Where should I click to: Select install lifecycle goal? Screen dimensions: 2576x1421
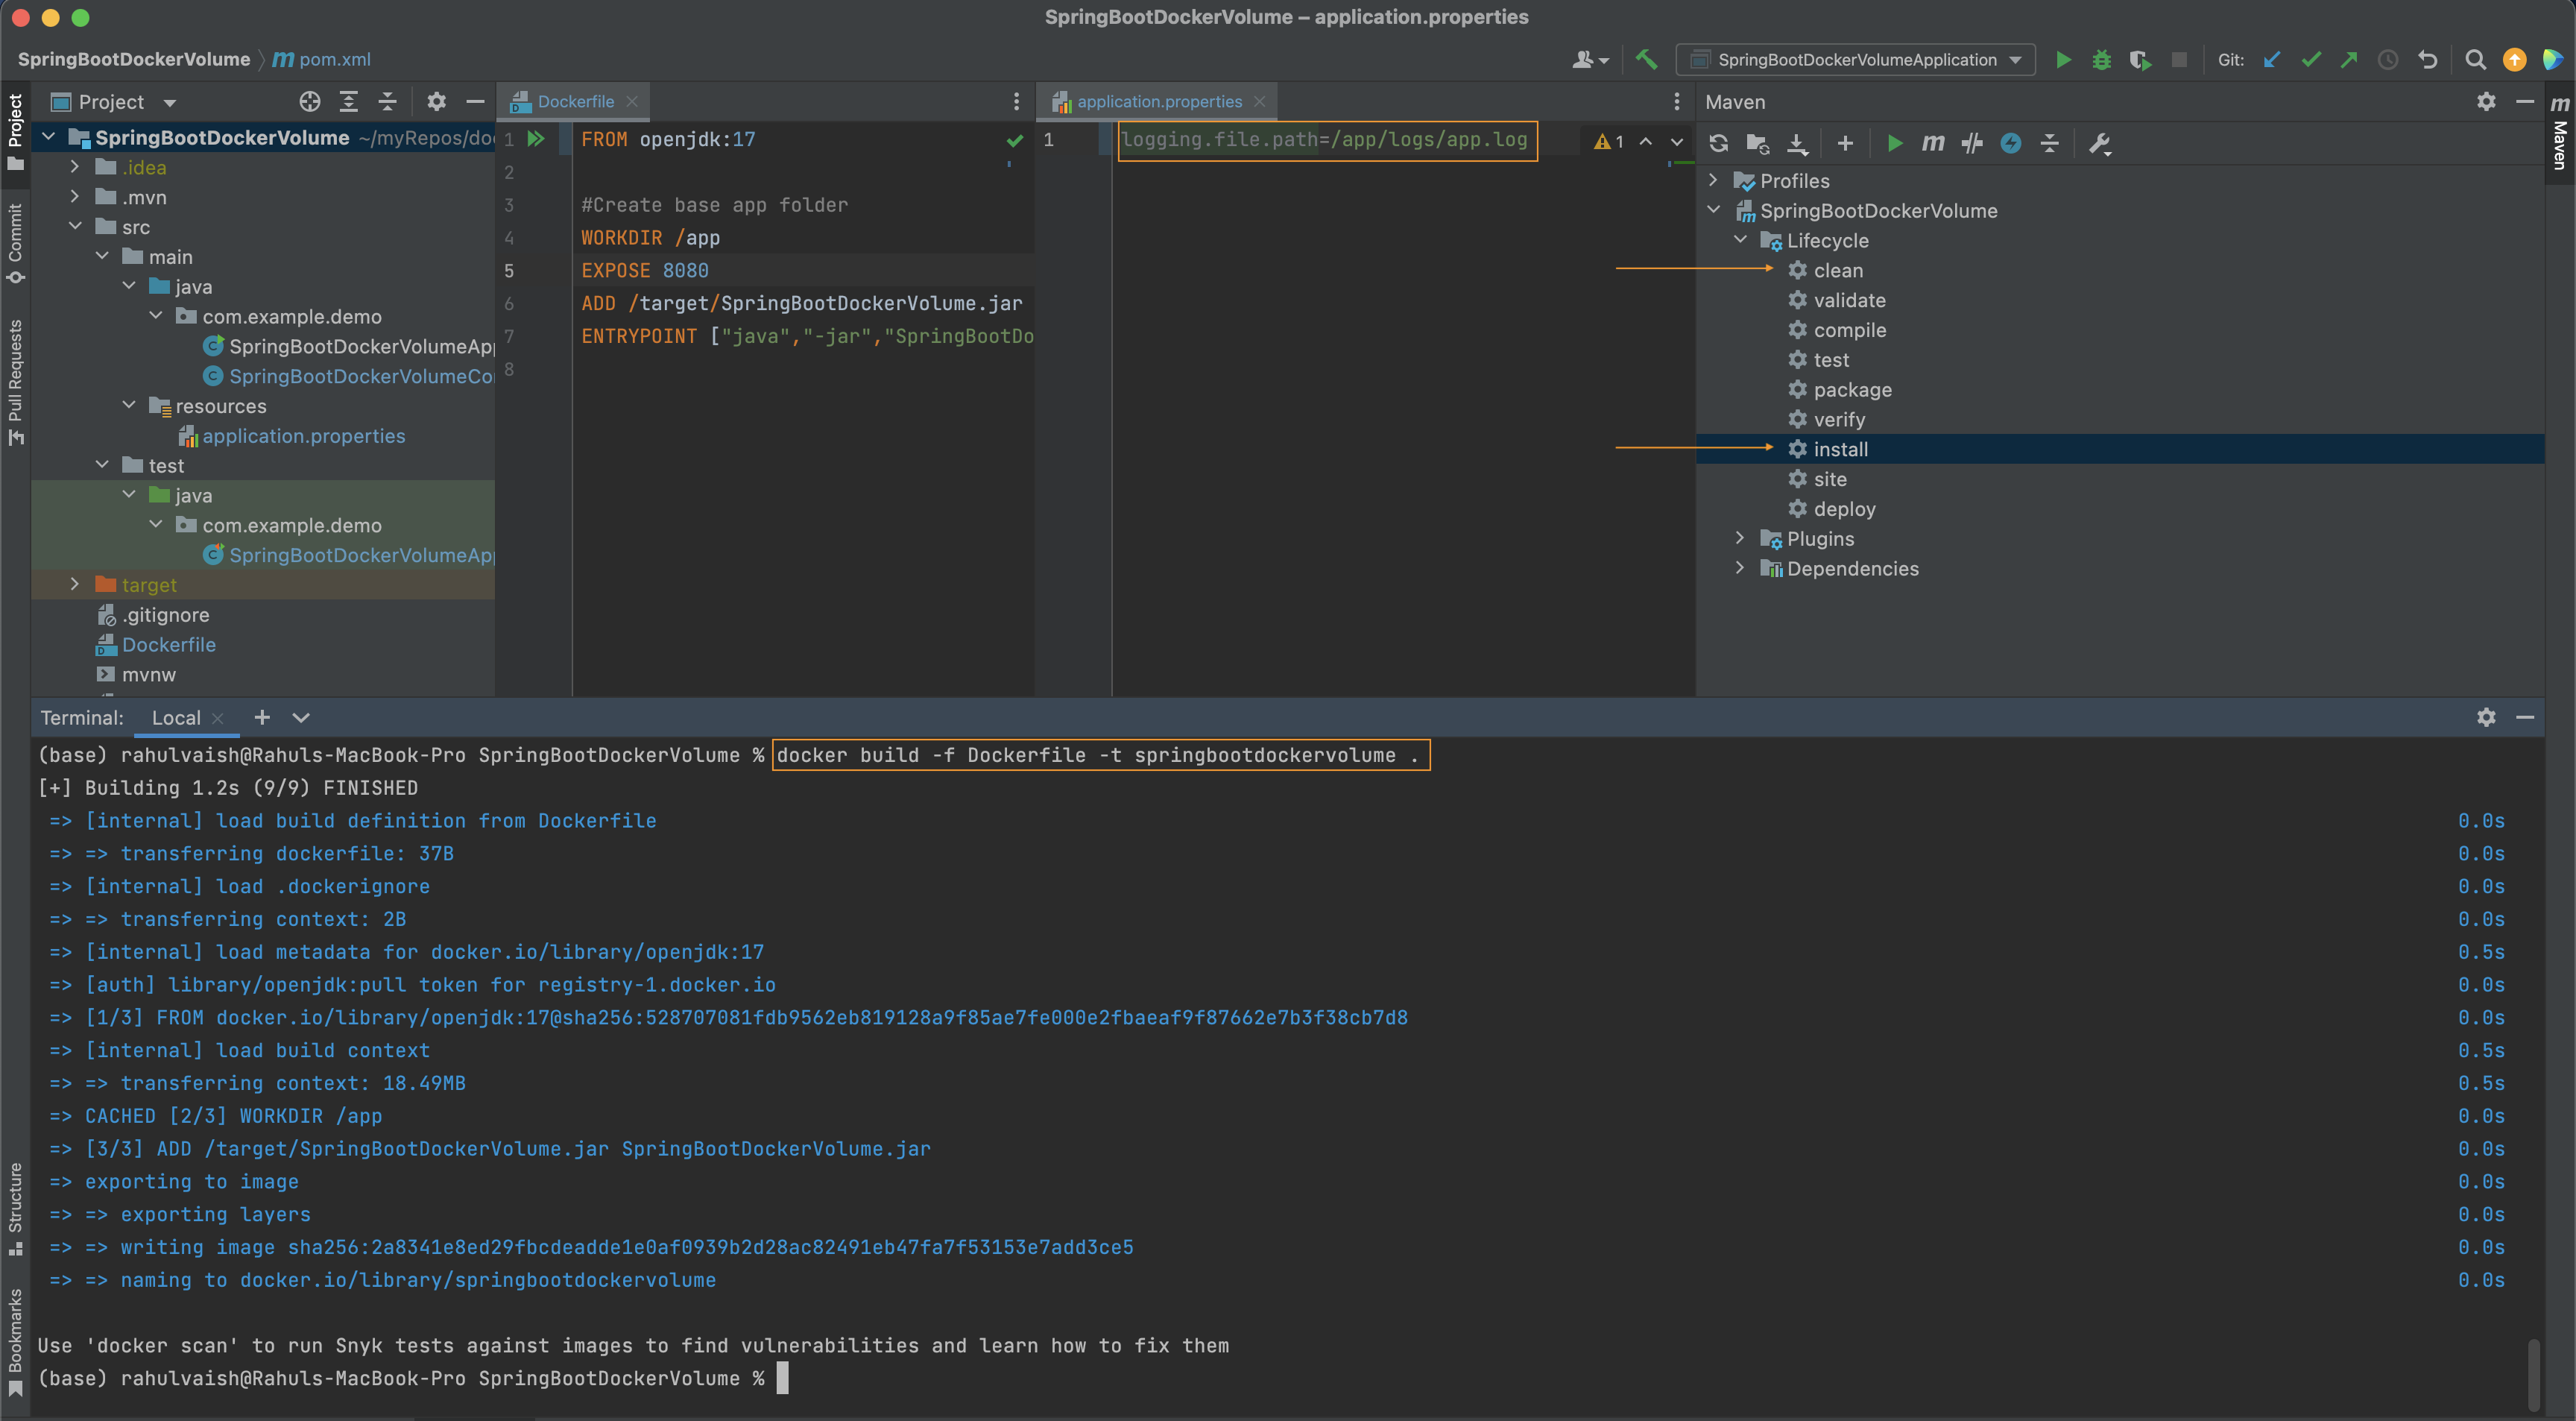point(1840,449)
